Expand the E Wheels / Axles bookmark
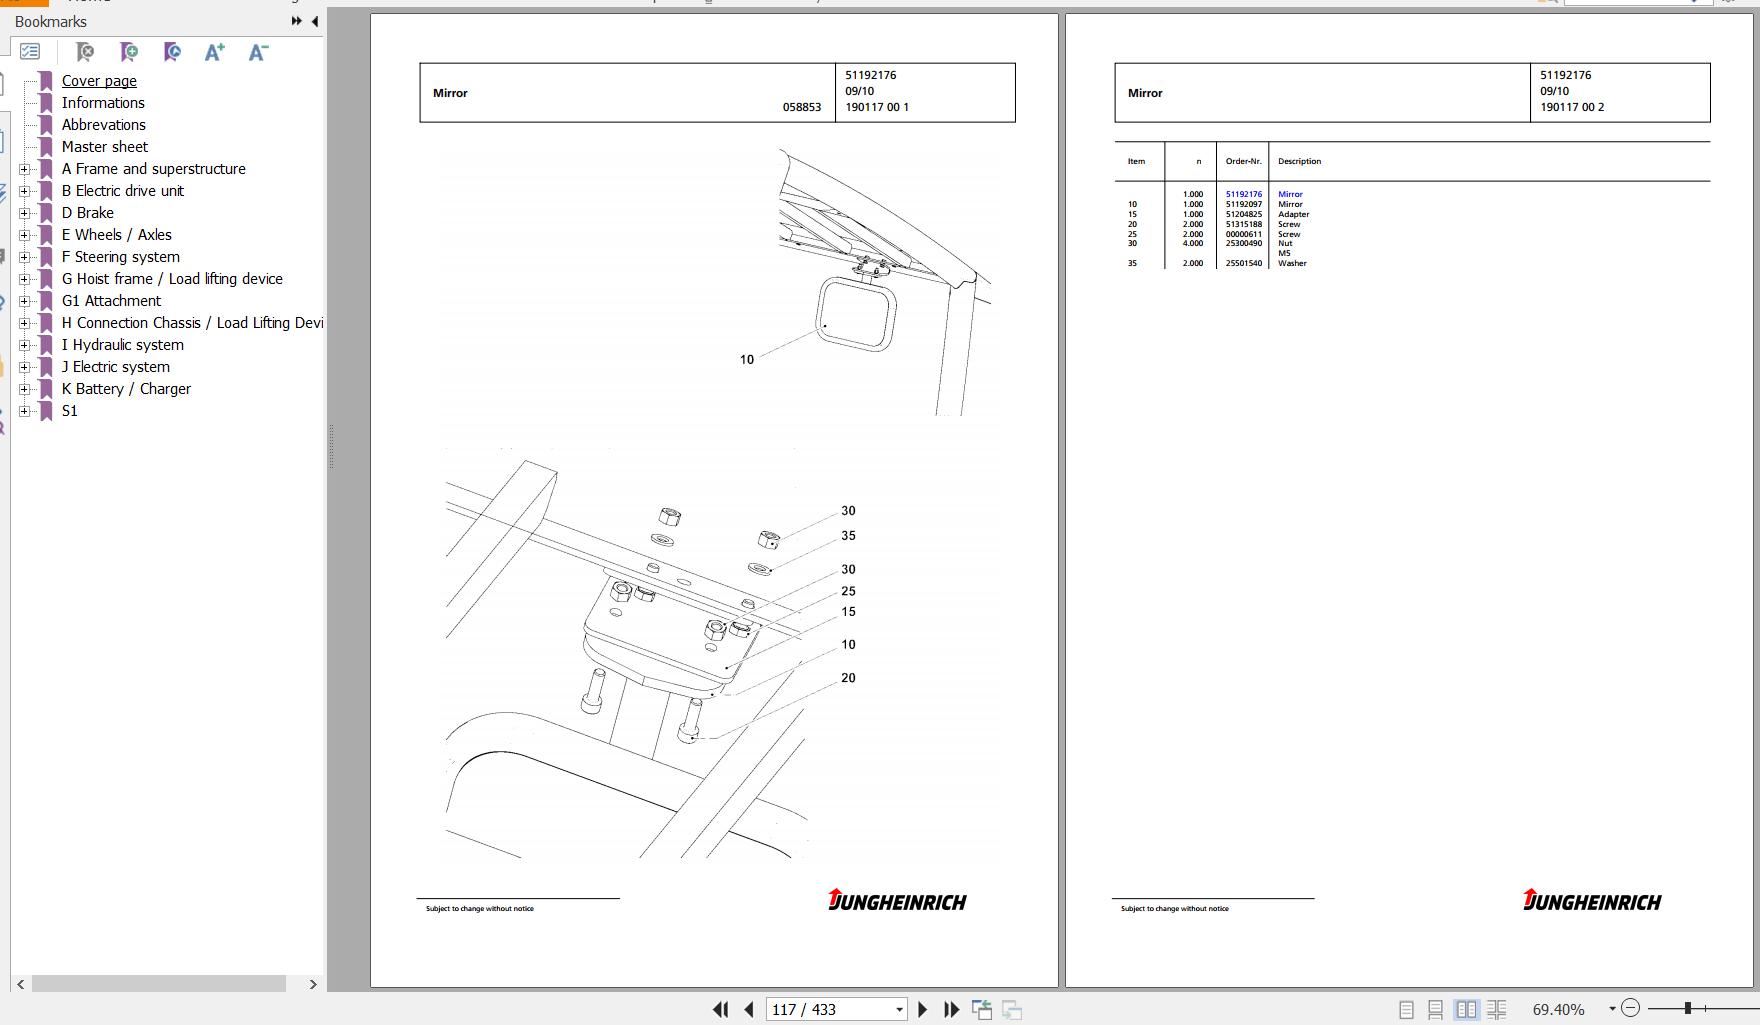 pos(25,235)
